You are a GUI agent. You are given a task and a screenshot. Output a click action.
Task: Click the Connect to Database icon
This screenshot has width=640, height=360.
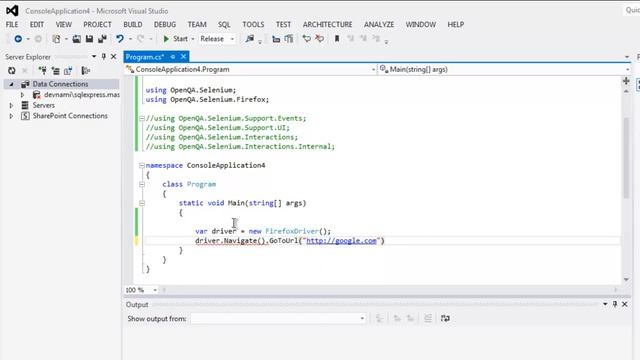42,71
